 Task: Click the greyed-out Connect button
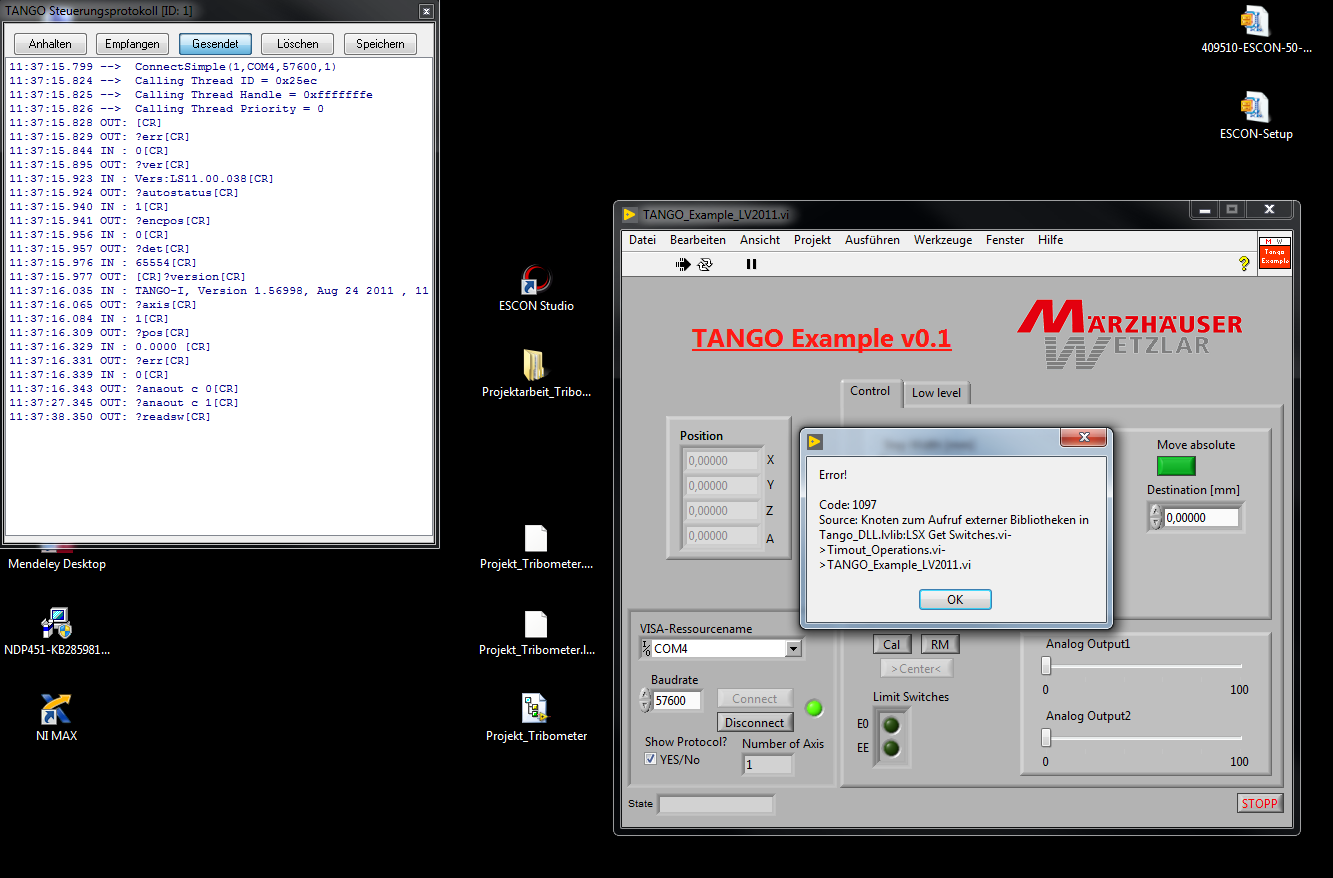coord(755,699)
